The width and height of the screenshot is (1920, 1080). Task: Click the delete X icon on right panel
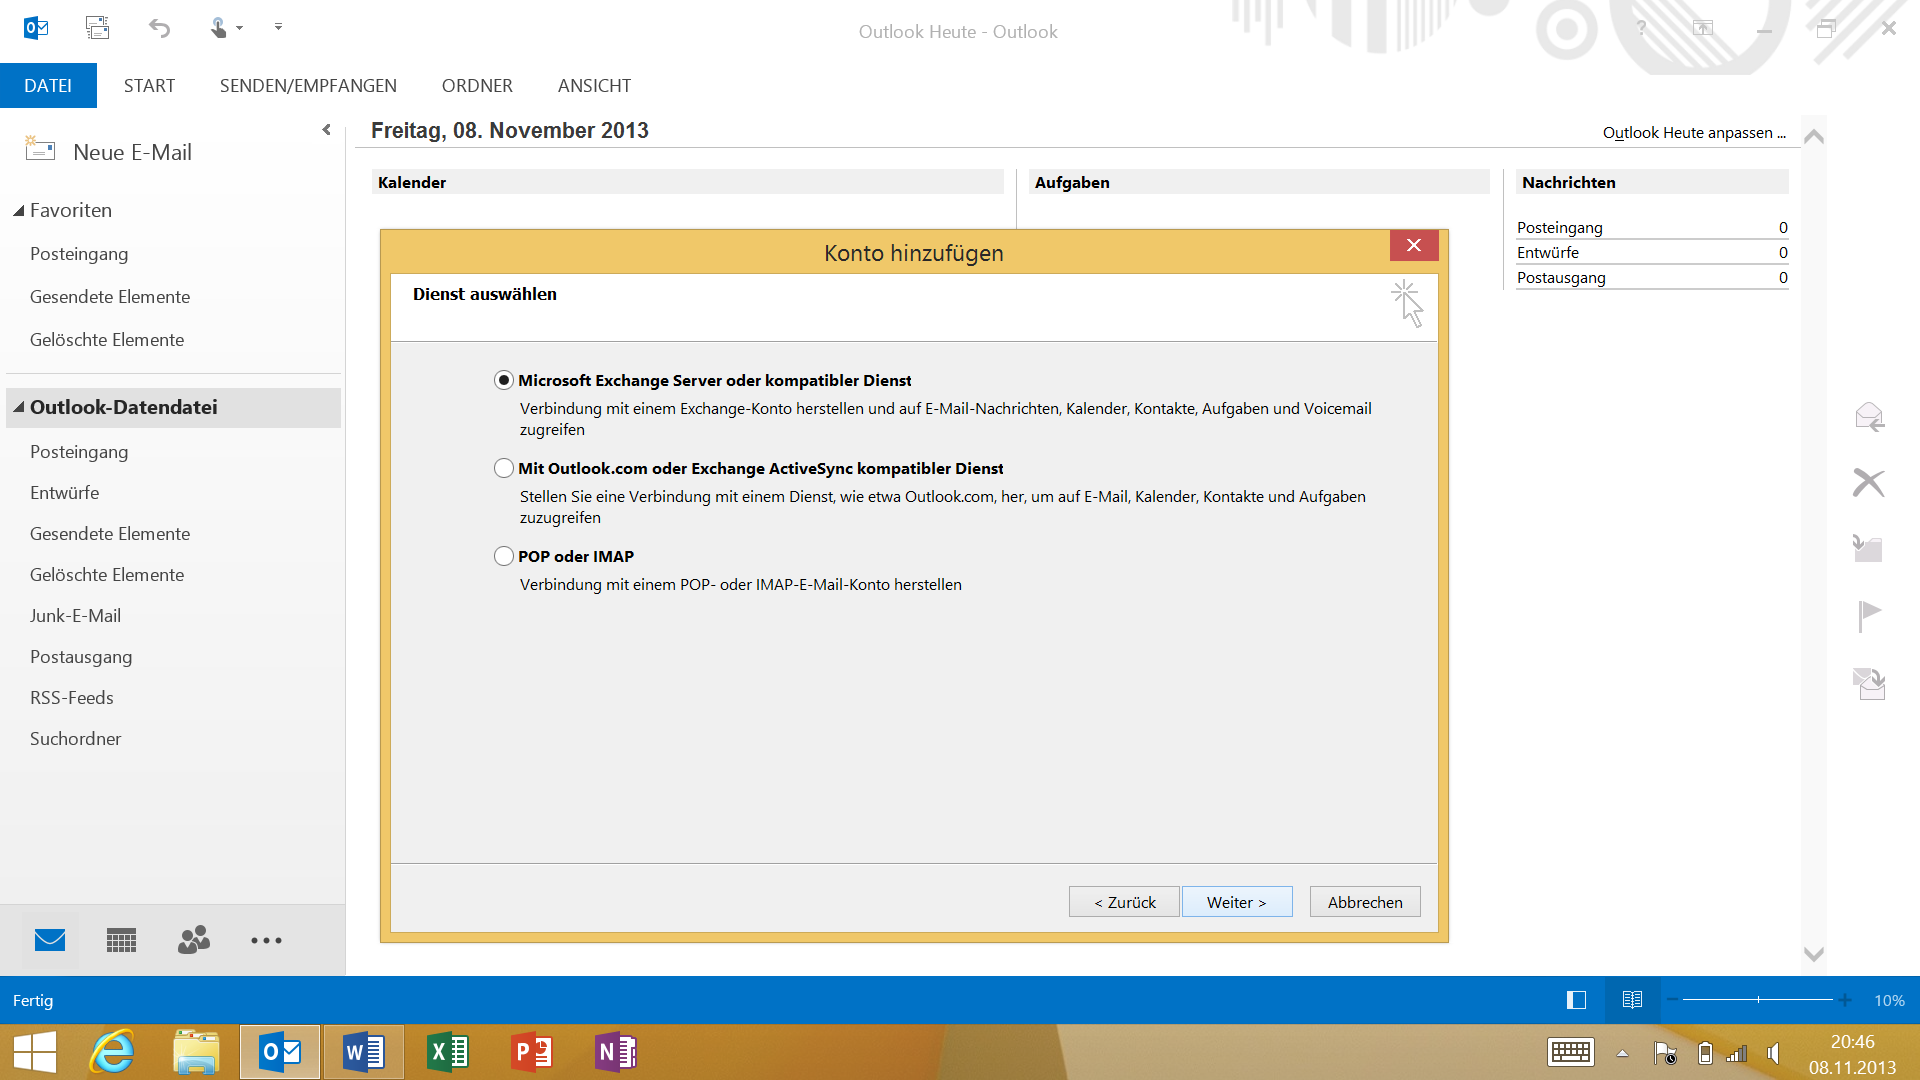[1868, 482]
